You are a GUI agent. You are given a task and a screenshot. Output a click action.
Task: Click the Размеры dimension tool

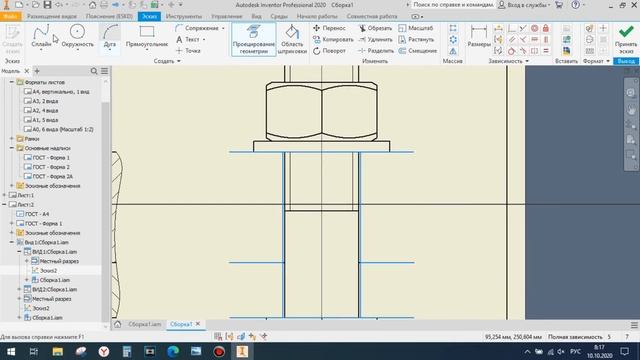479,36
